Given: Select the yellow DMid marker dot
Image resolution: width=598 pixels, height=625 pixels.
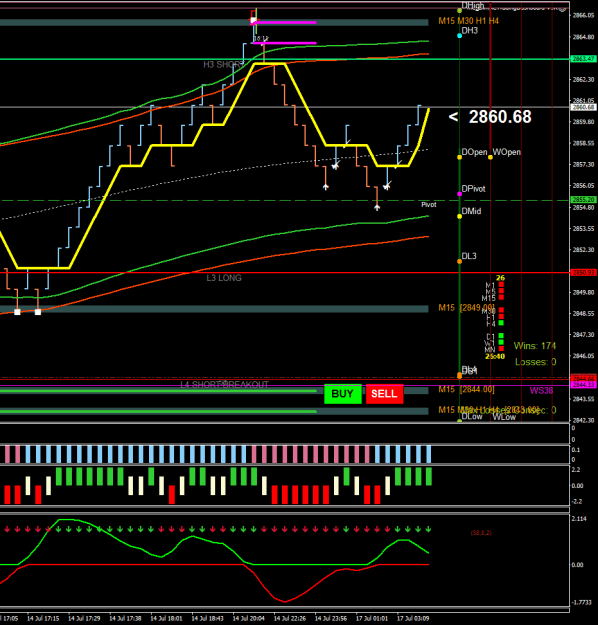Looking at the screenshot, I should pos(459,216).
